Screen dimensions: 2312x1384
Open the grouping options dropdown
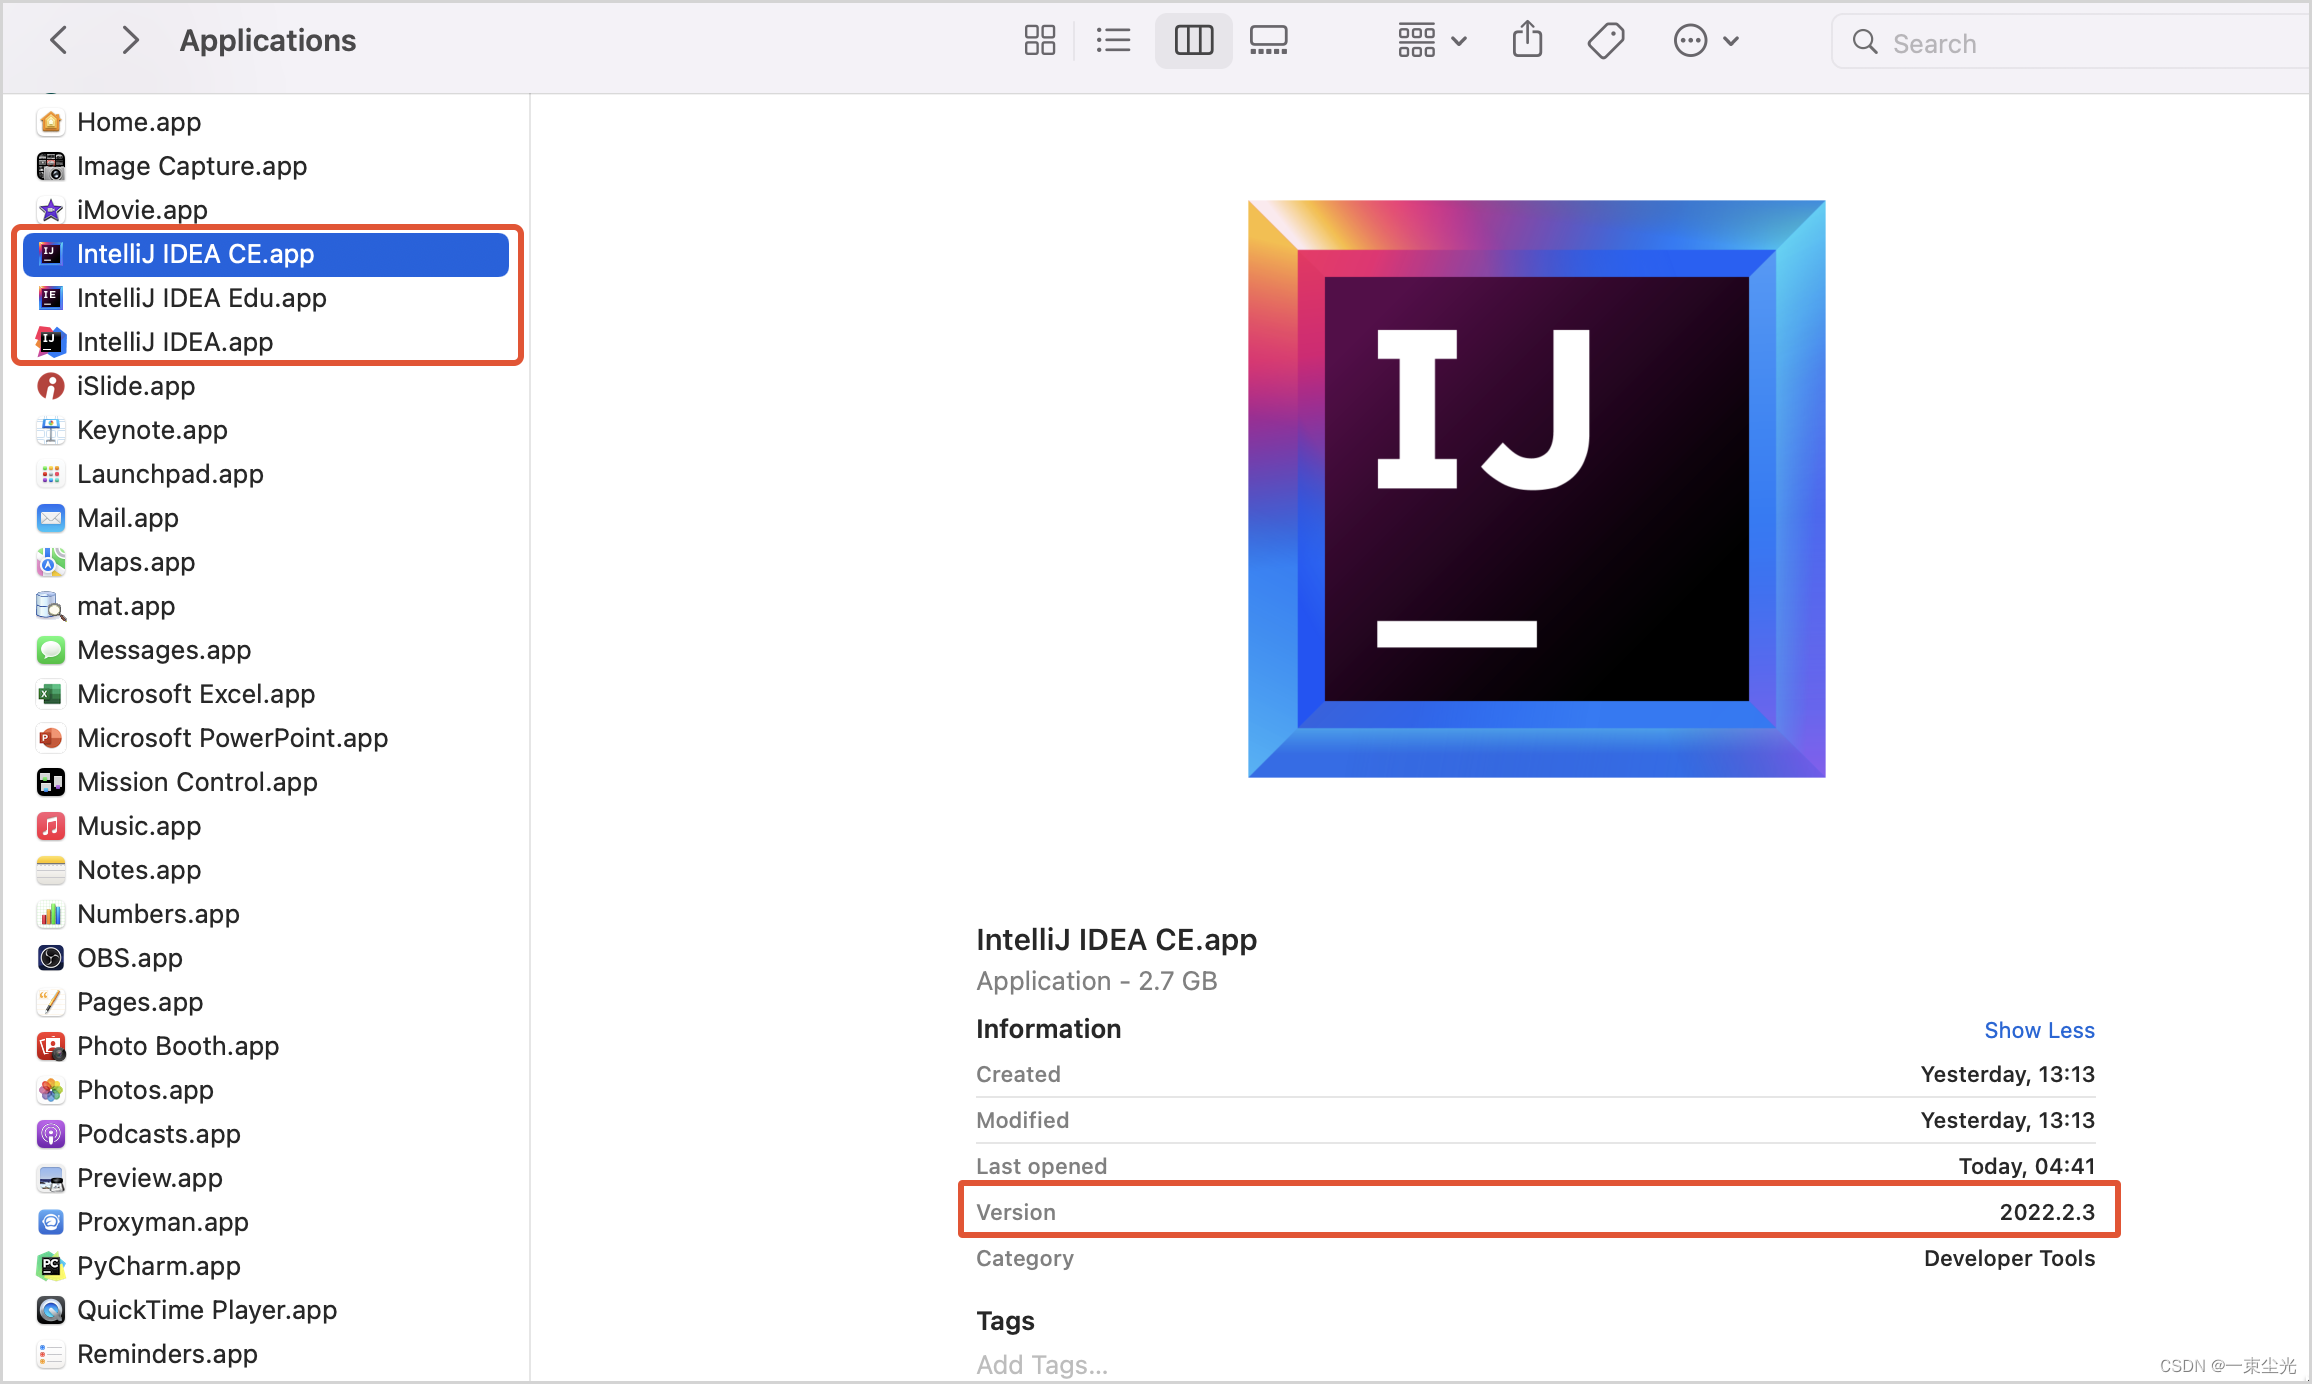[x=1431, y=40]
